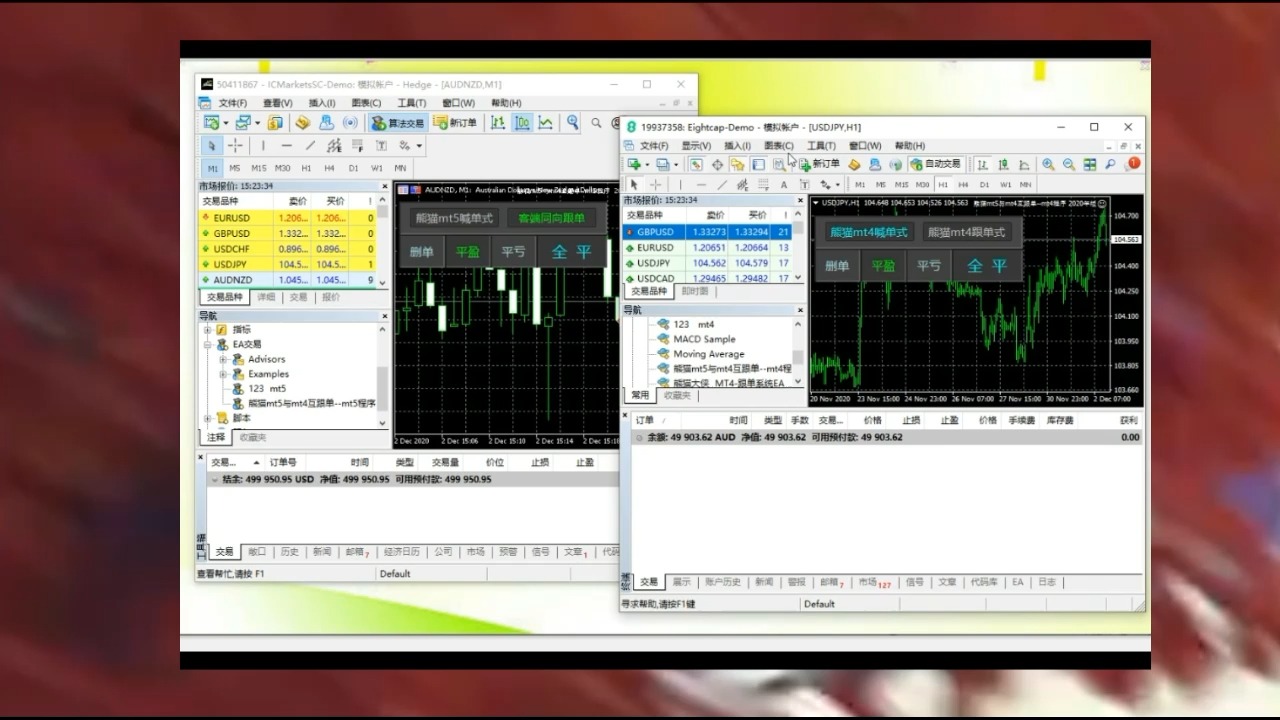
Task: Select the crosshair tool in MT5 window
Action: [234, 146]
